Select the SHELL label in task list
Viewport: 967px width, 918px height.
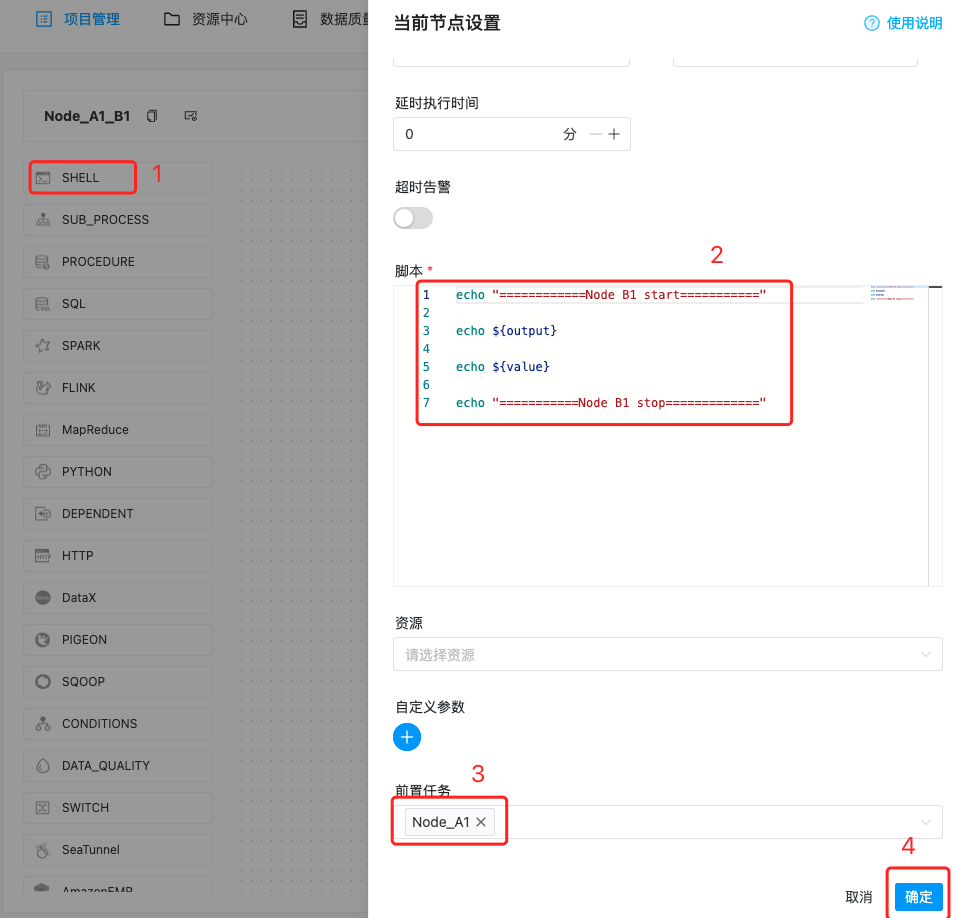coord(80,178)
